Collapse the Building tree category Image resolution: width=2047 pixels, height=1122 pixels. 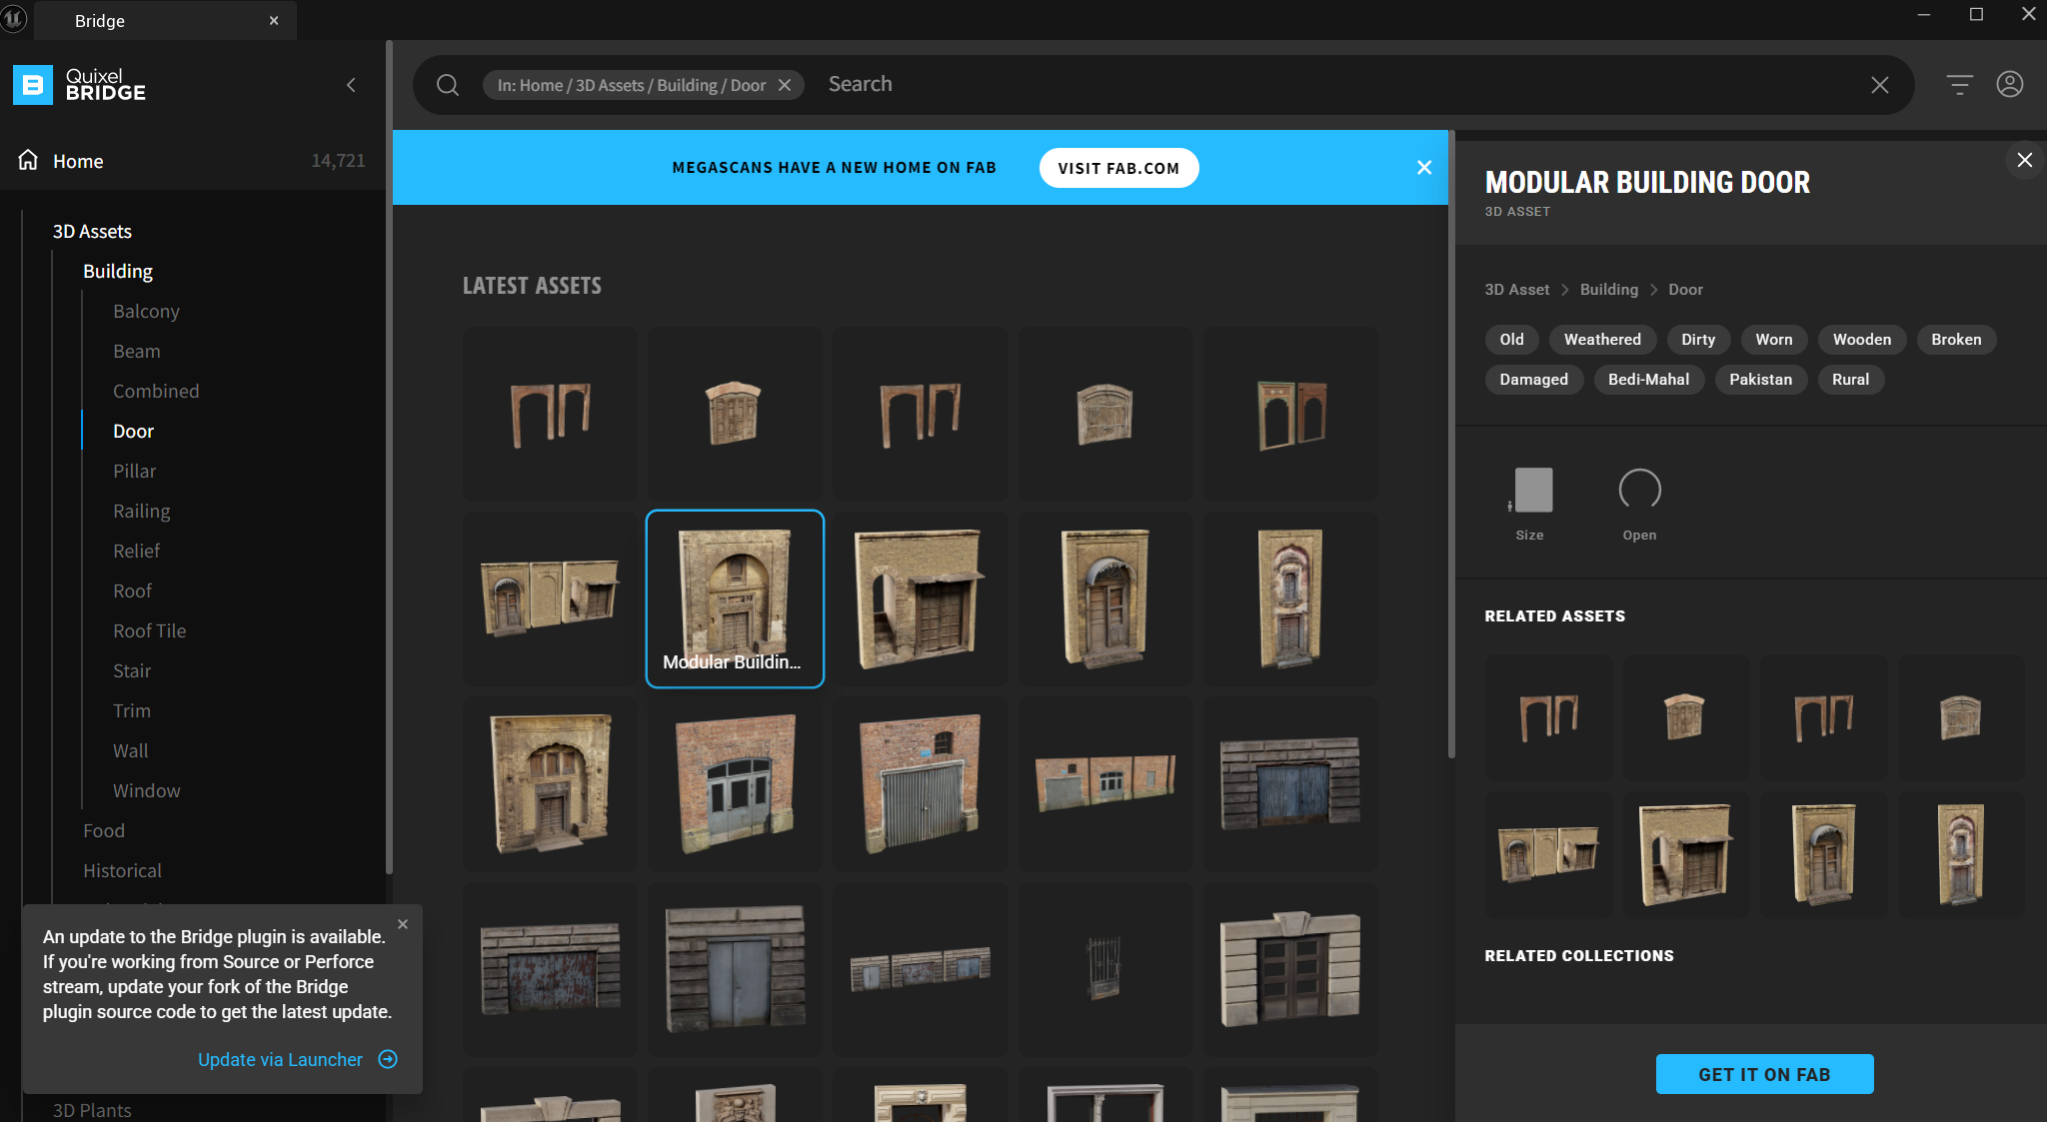coord(118,271)
